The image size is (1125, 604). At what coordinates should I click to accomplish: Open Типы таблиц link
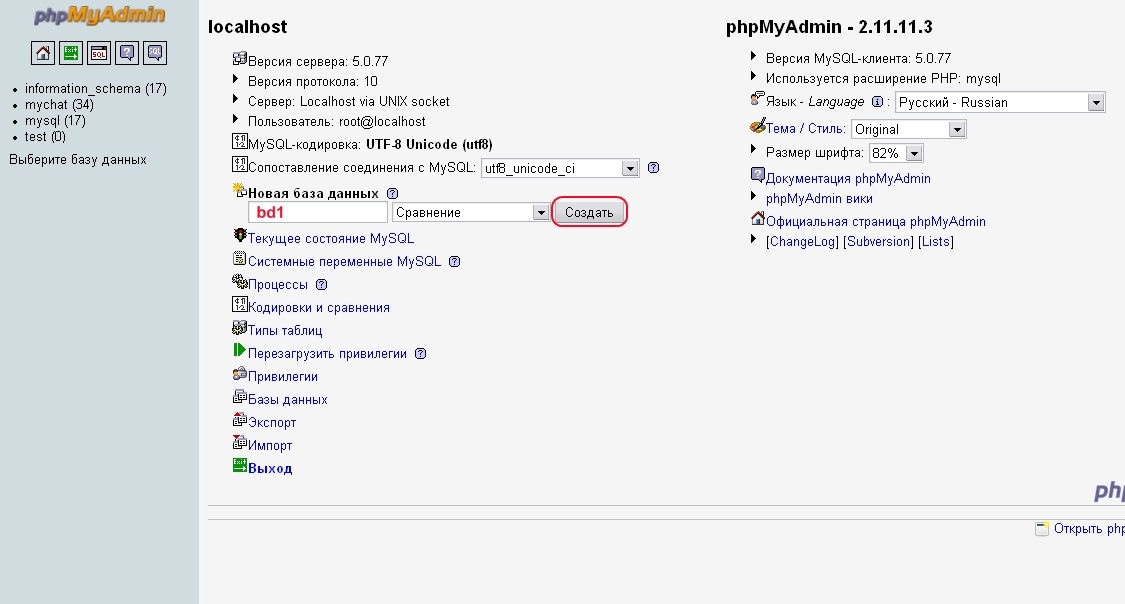point(285,331)
